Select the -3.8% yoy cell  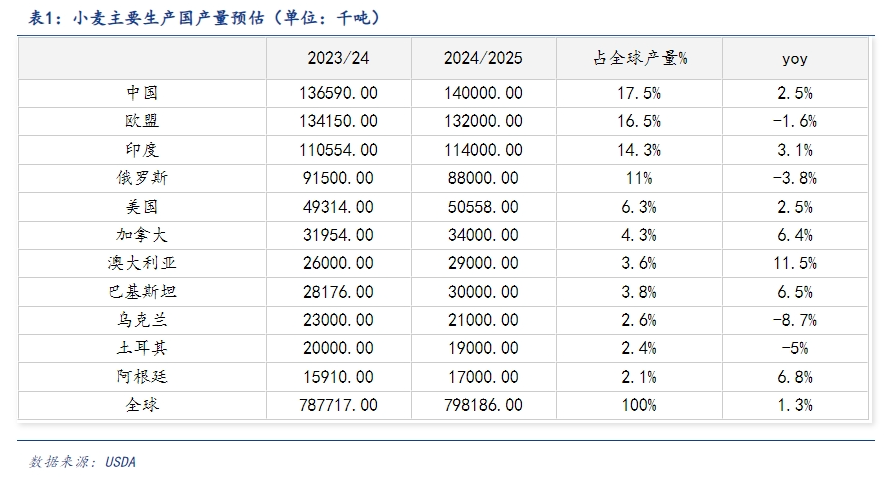click(795, 178)
